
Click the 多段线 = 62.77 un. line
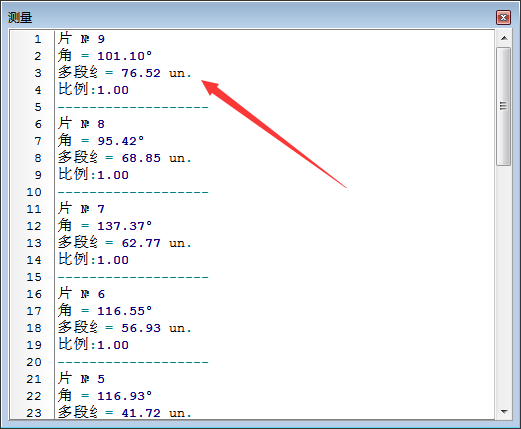[125, 243]
